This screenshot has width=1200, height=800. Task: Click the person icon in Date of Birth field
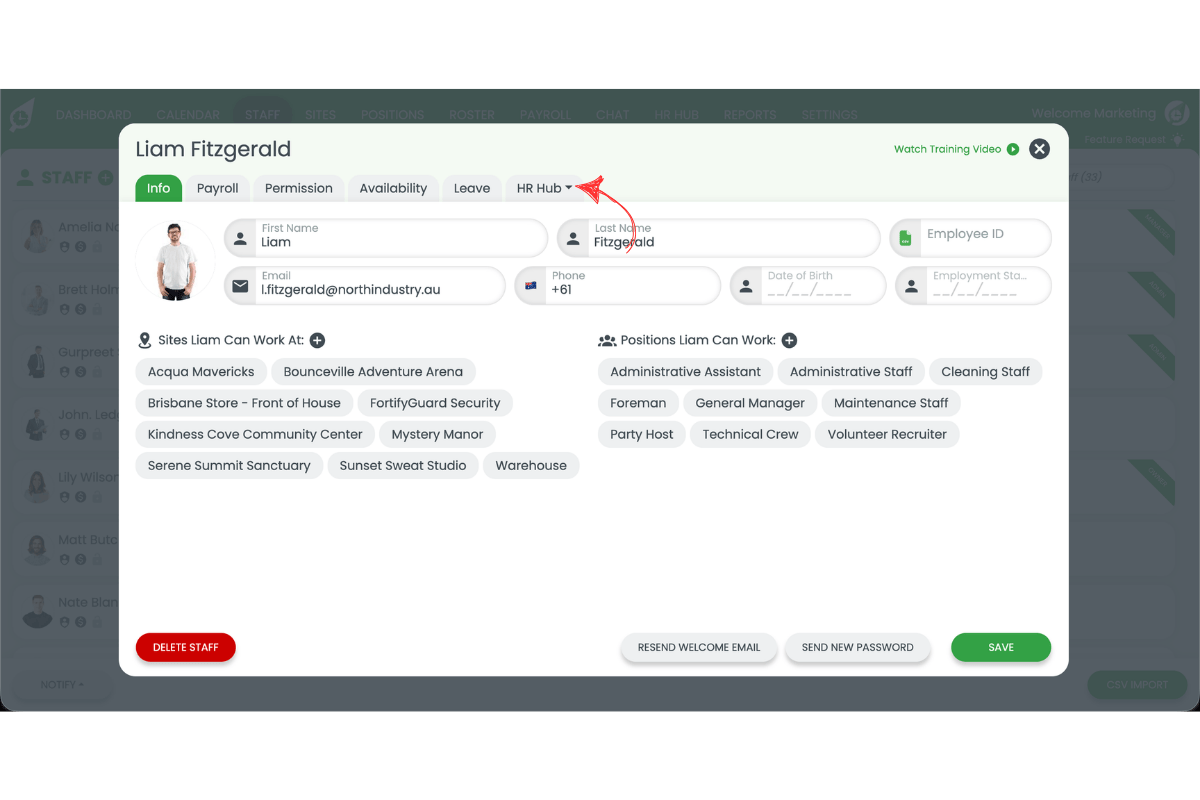(745, 285)
